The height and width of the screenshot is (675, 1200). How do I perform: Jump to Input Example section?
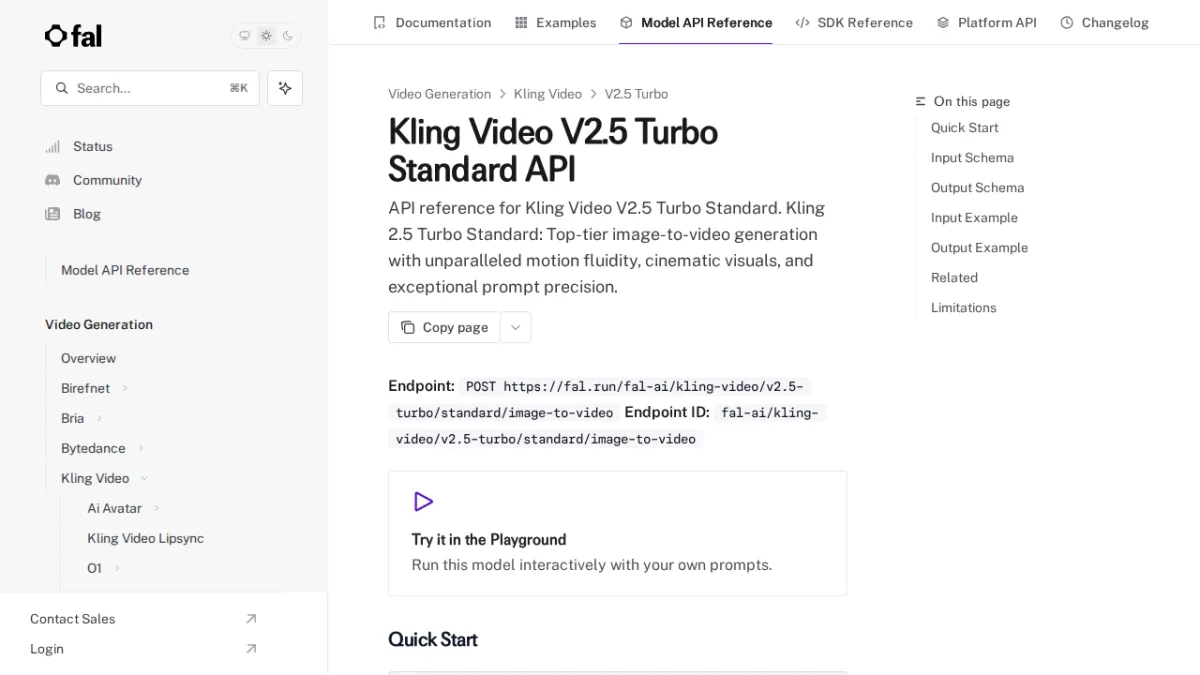tap(974, 218)
